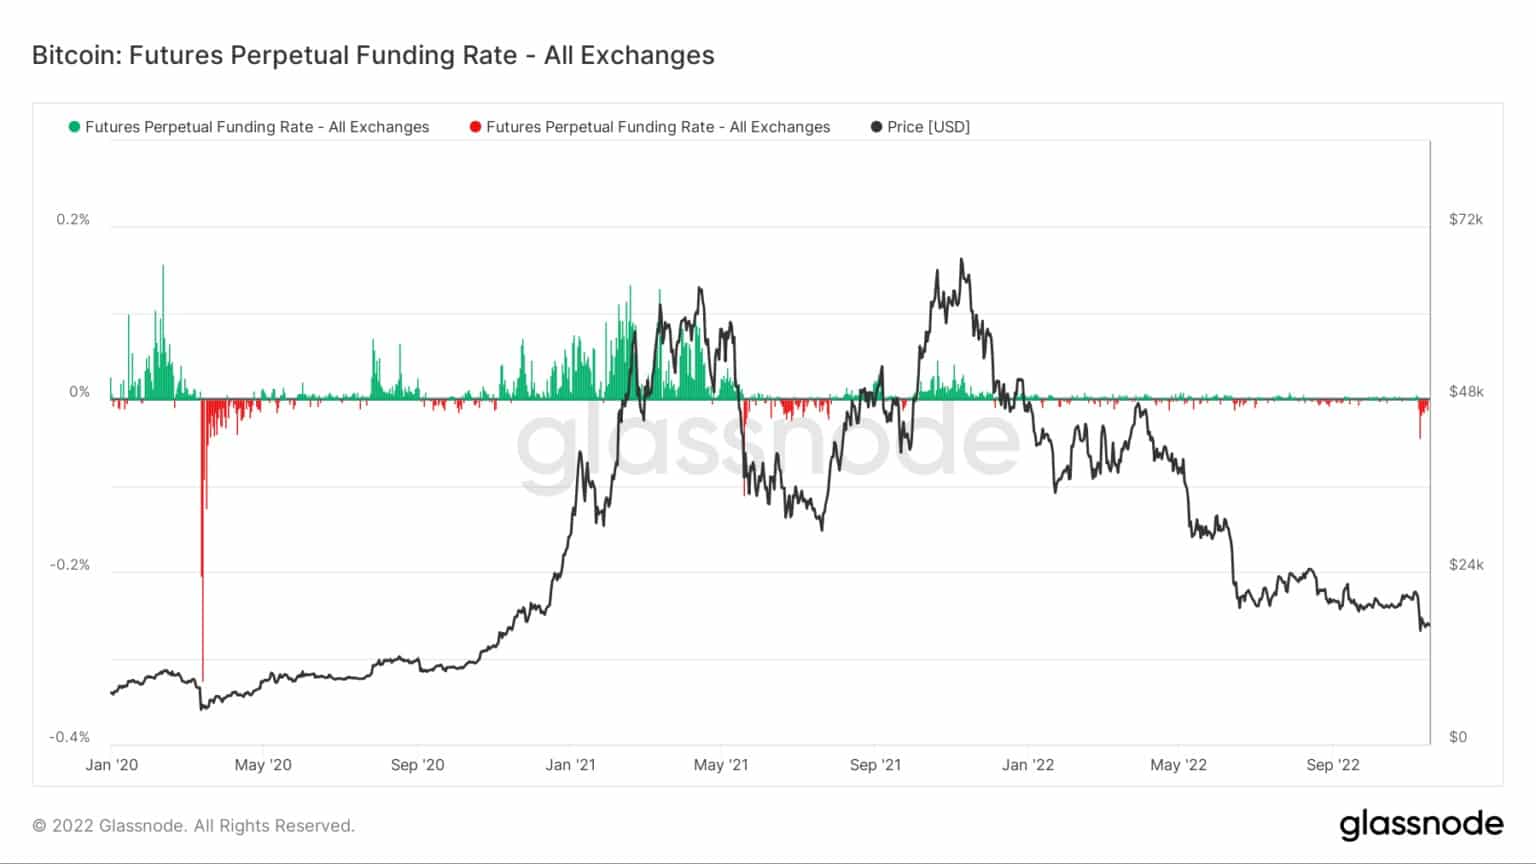
Task: Click the -0.2% funding rate axis label
Action: coord(70,565)
